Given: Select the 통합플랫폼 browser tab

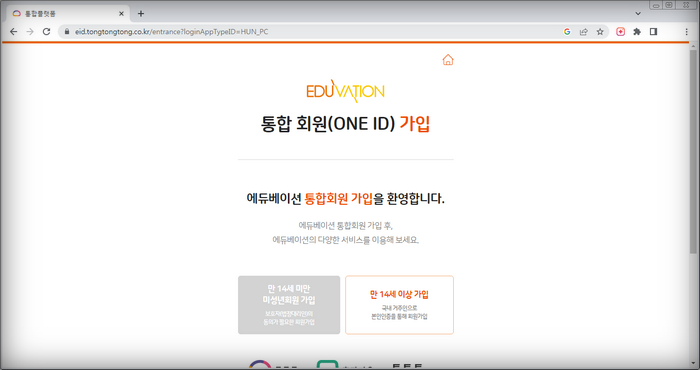Looking at the screenshot, I should [x=68, y=14].
